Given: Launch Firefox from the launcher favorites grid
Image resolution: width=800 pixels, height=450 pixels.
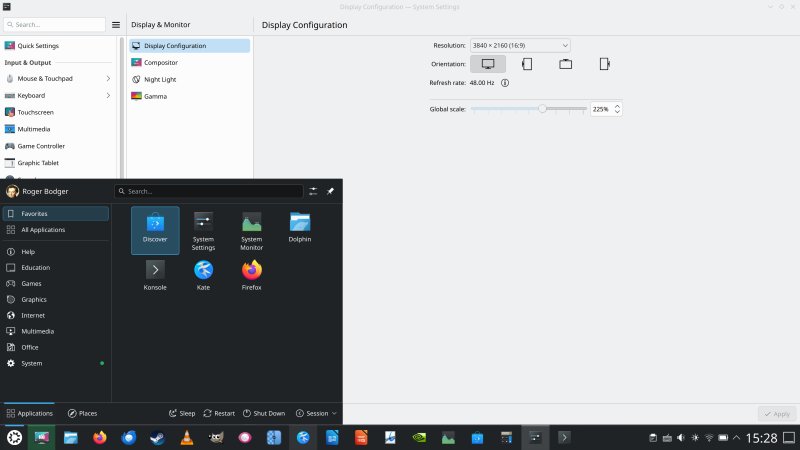Looking at the screenshot, I should tap(252, 275).
